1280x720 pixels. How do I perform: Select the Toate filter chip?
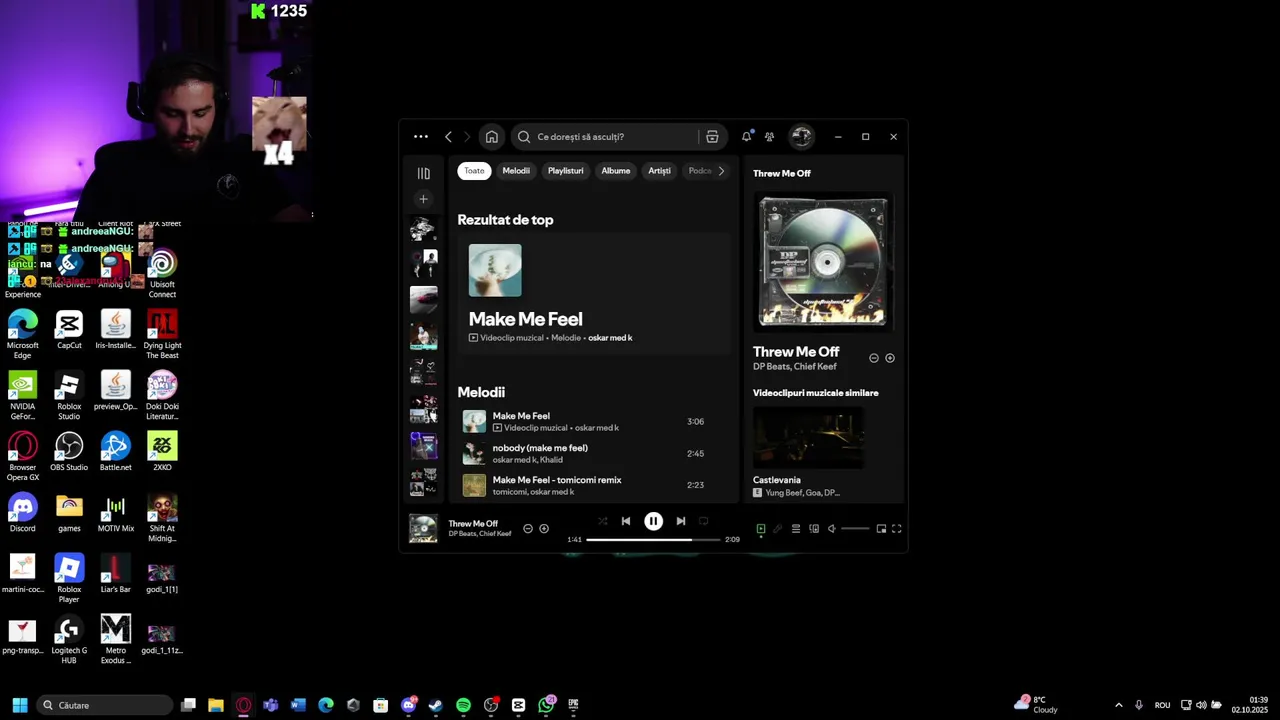coord(474,171)
